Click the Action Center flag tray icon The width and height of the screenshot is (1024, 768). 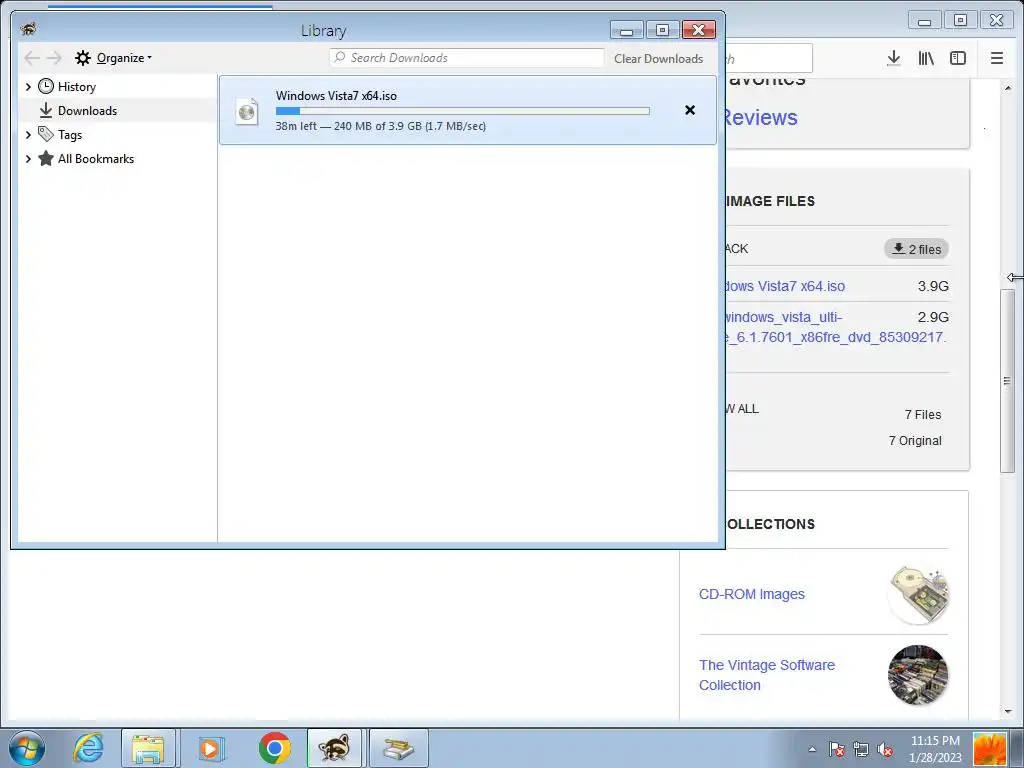click(x=837, y=750)
